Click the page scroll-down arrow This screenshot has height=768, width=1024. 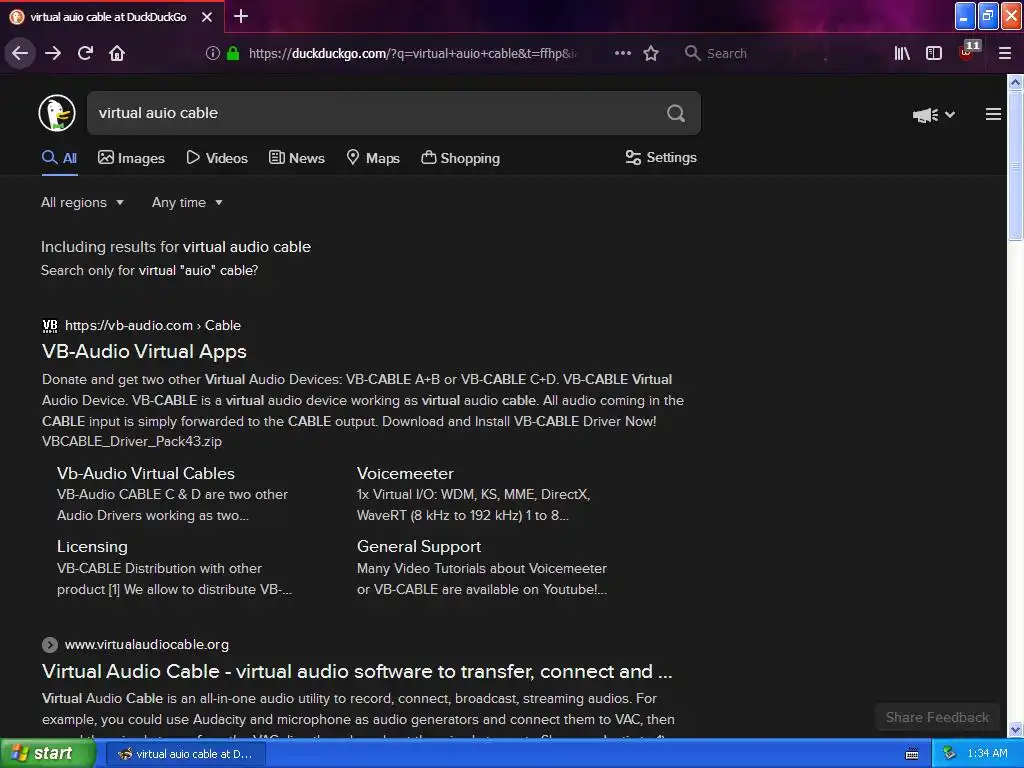click(x=1015, y=729)
